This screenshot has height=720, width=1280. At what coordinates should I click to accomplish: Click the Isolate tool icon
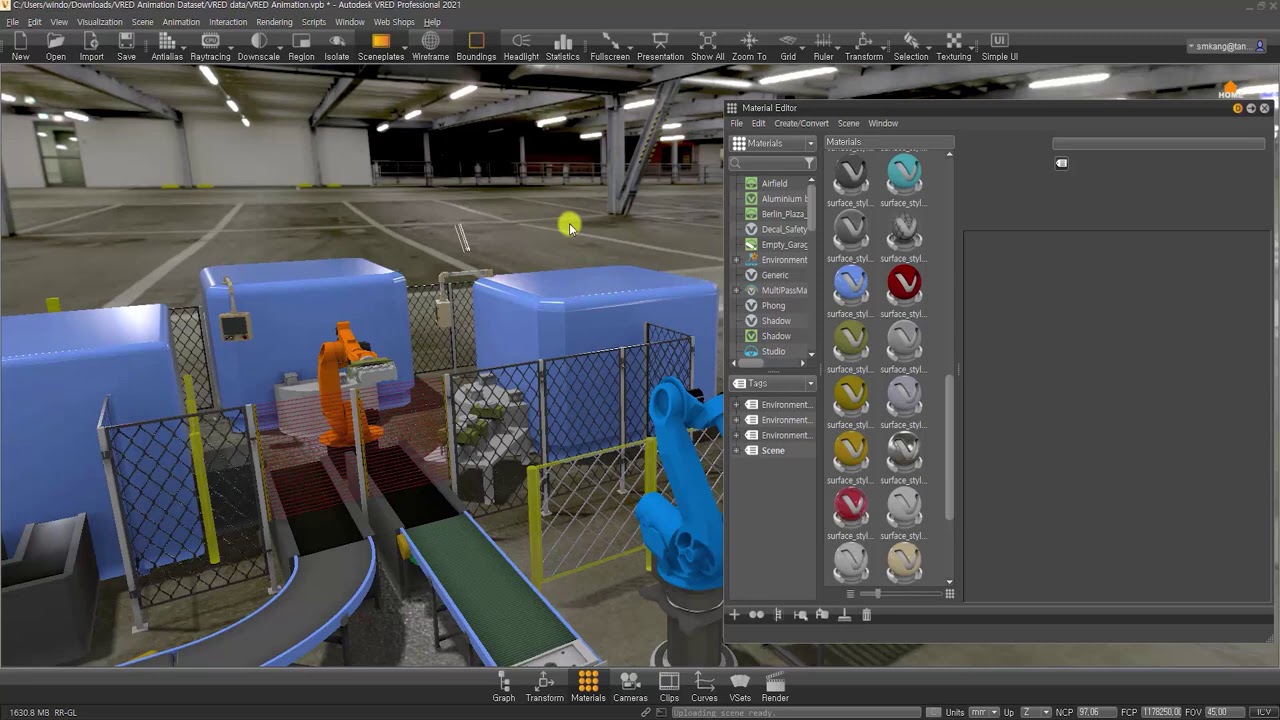[x=337, y=46]
